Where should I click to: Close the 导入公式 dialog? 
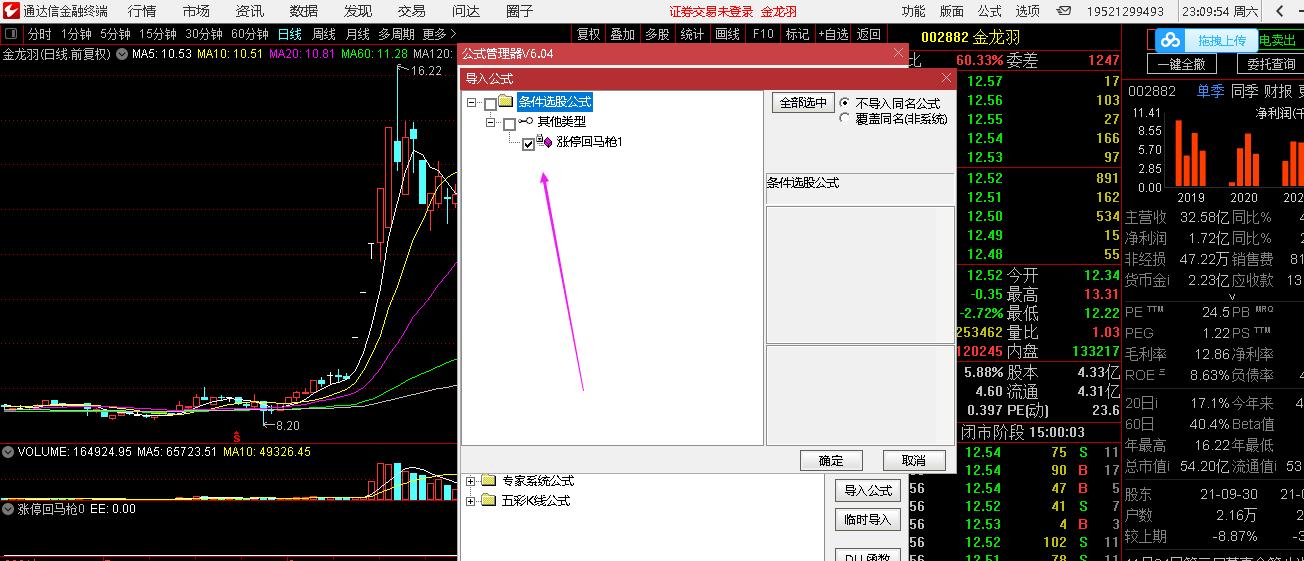(x=946, y=78)
